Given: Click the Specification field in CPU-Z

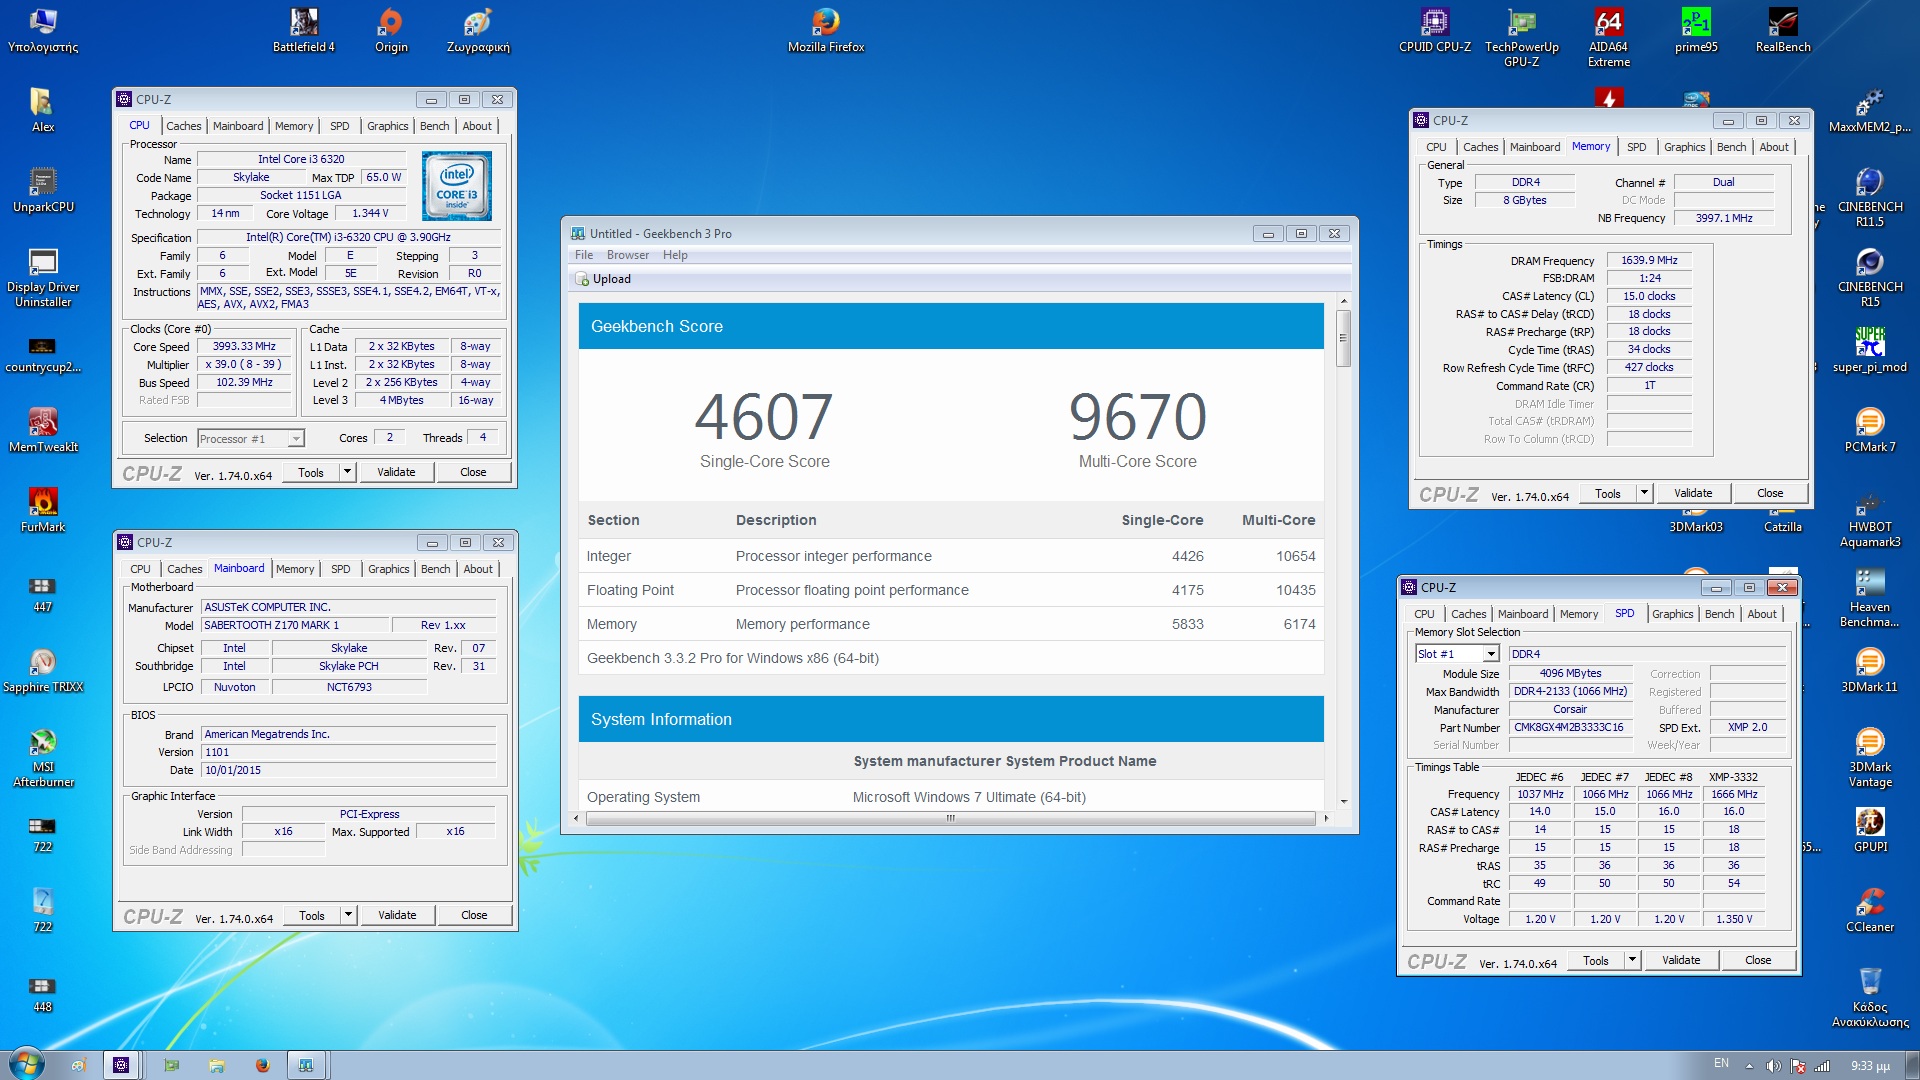Looking at the screenshot, I should (348, 238).
